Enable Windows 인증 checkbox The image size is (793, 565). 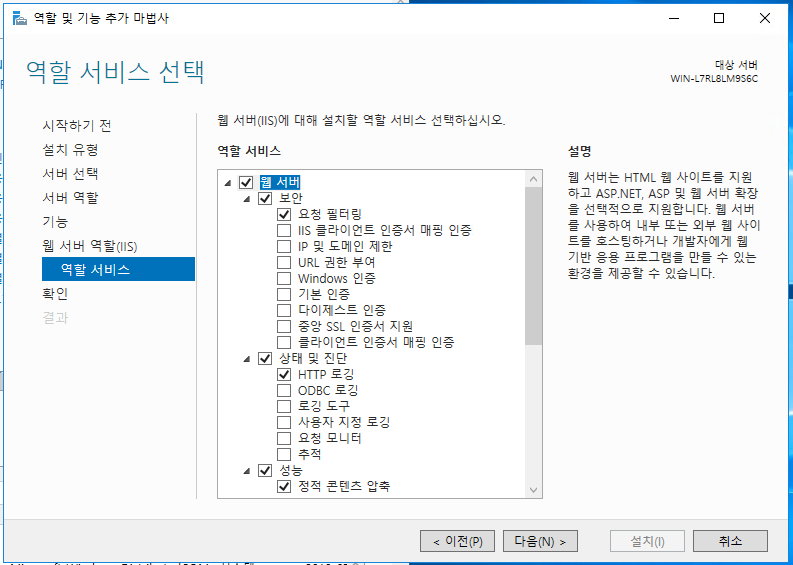284,278
